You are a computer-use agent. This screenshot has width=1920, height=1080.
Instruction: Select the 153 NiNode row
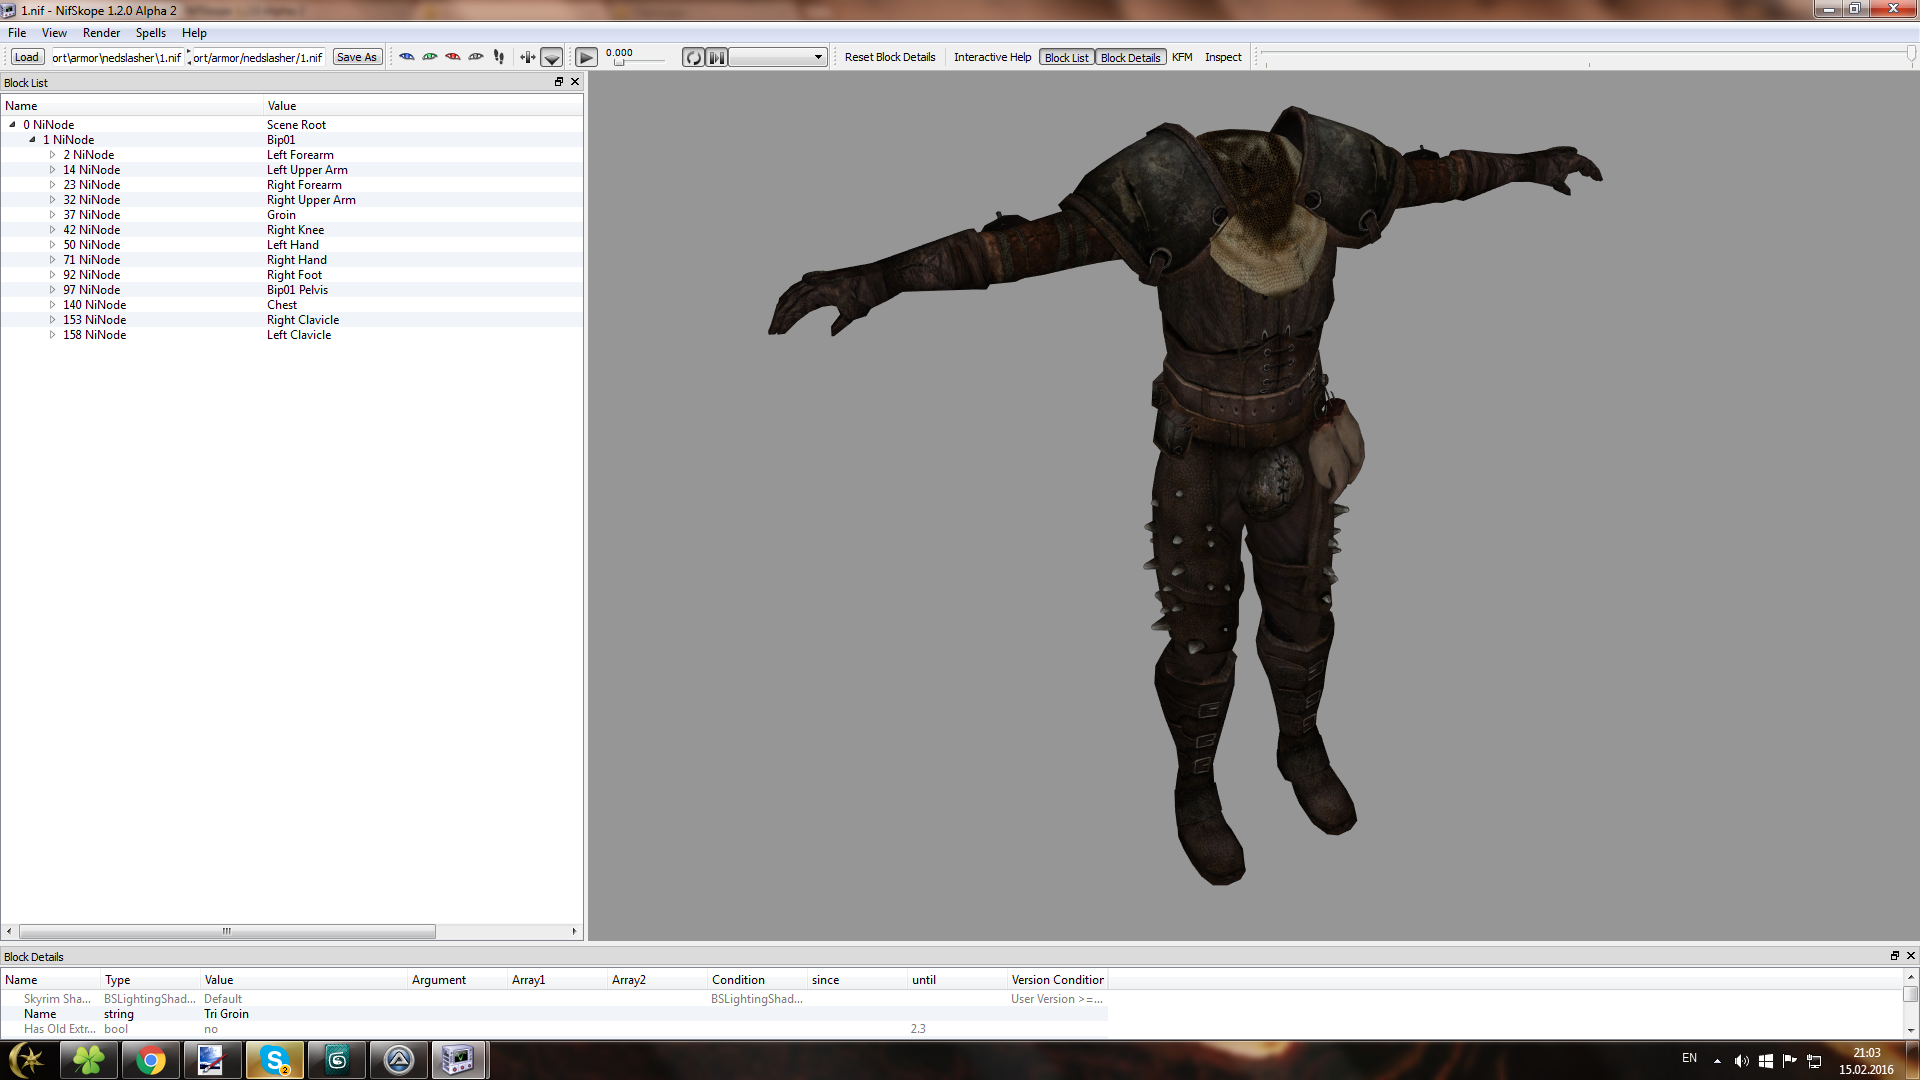[x=292, y=320]
